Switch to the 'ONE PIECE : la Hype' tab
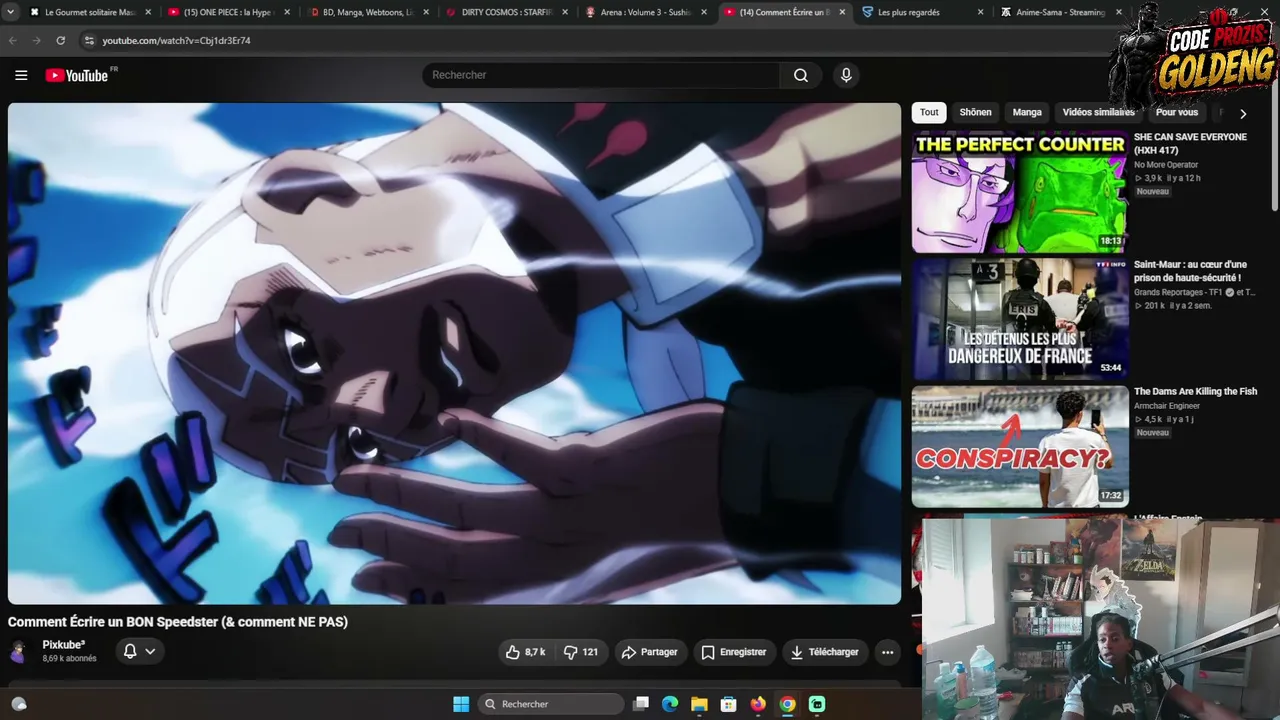This screenshot has width=1280, height=720. 228,12
